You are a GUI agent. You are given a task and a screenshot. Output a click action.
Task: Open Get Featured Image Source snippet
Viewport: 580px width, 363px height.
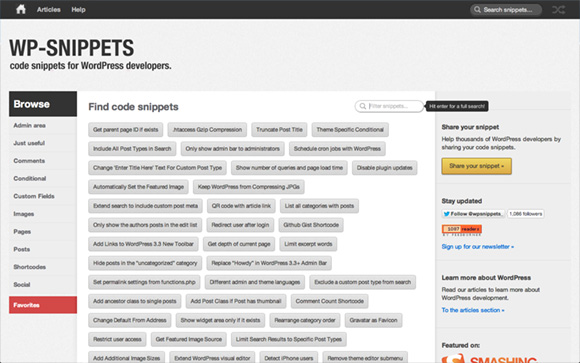tap(189, 339)
